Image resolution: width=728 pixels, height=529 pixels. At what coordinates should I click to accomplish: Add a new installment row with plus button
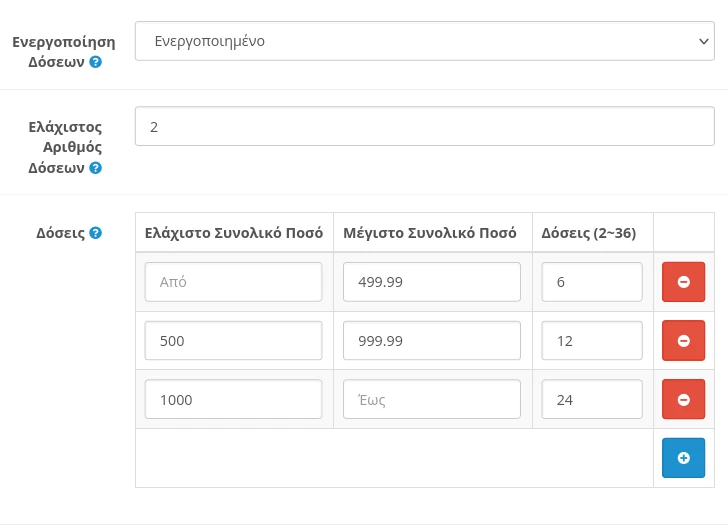click(683, 458)
